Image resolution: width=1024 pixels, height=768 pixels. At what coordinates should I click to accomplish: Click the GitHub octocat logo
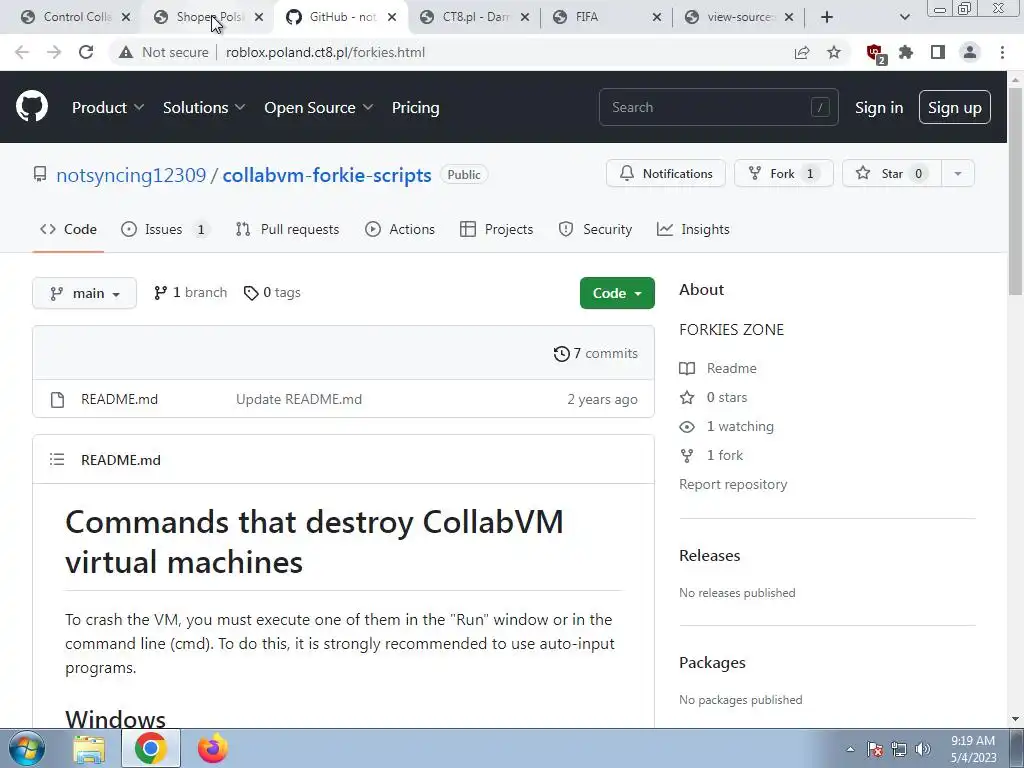(31, 107)
